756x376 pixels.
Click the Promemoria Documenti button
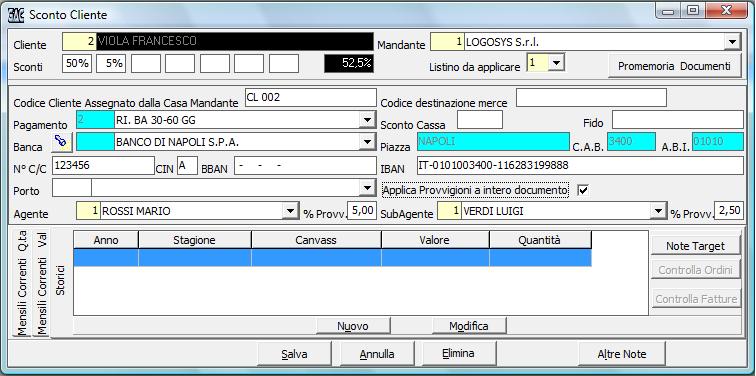click(x=675, y=67)
